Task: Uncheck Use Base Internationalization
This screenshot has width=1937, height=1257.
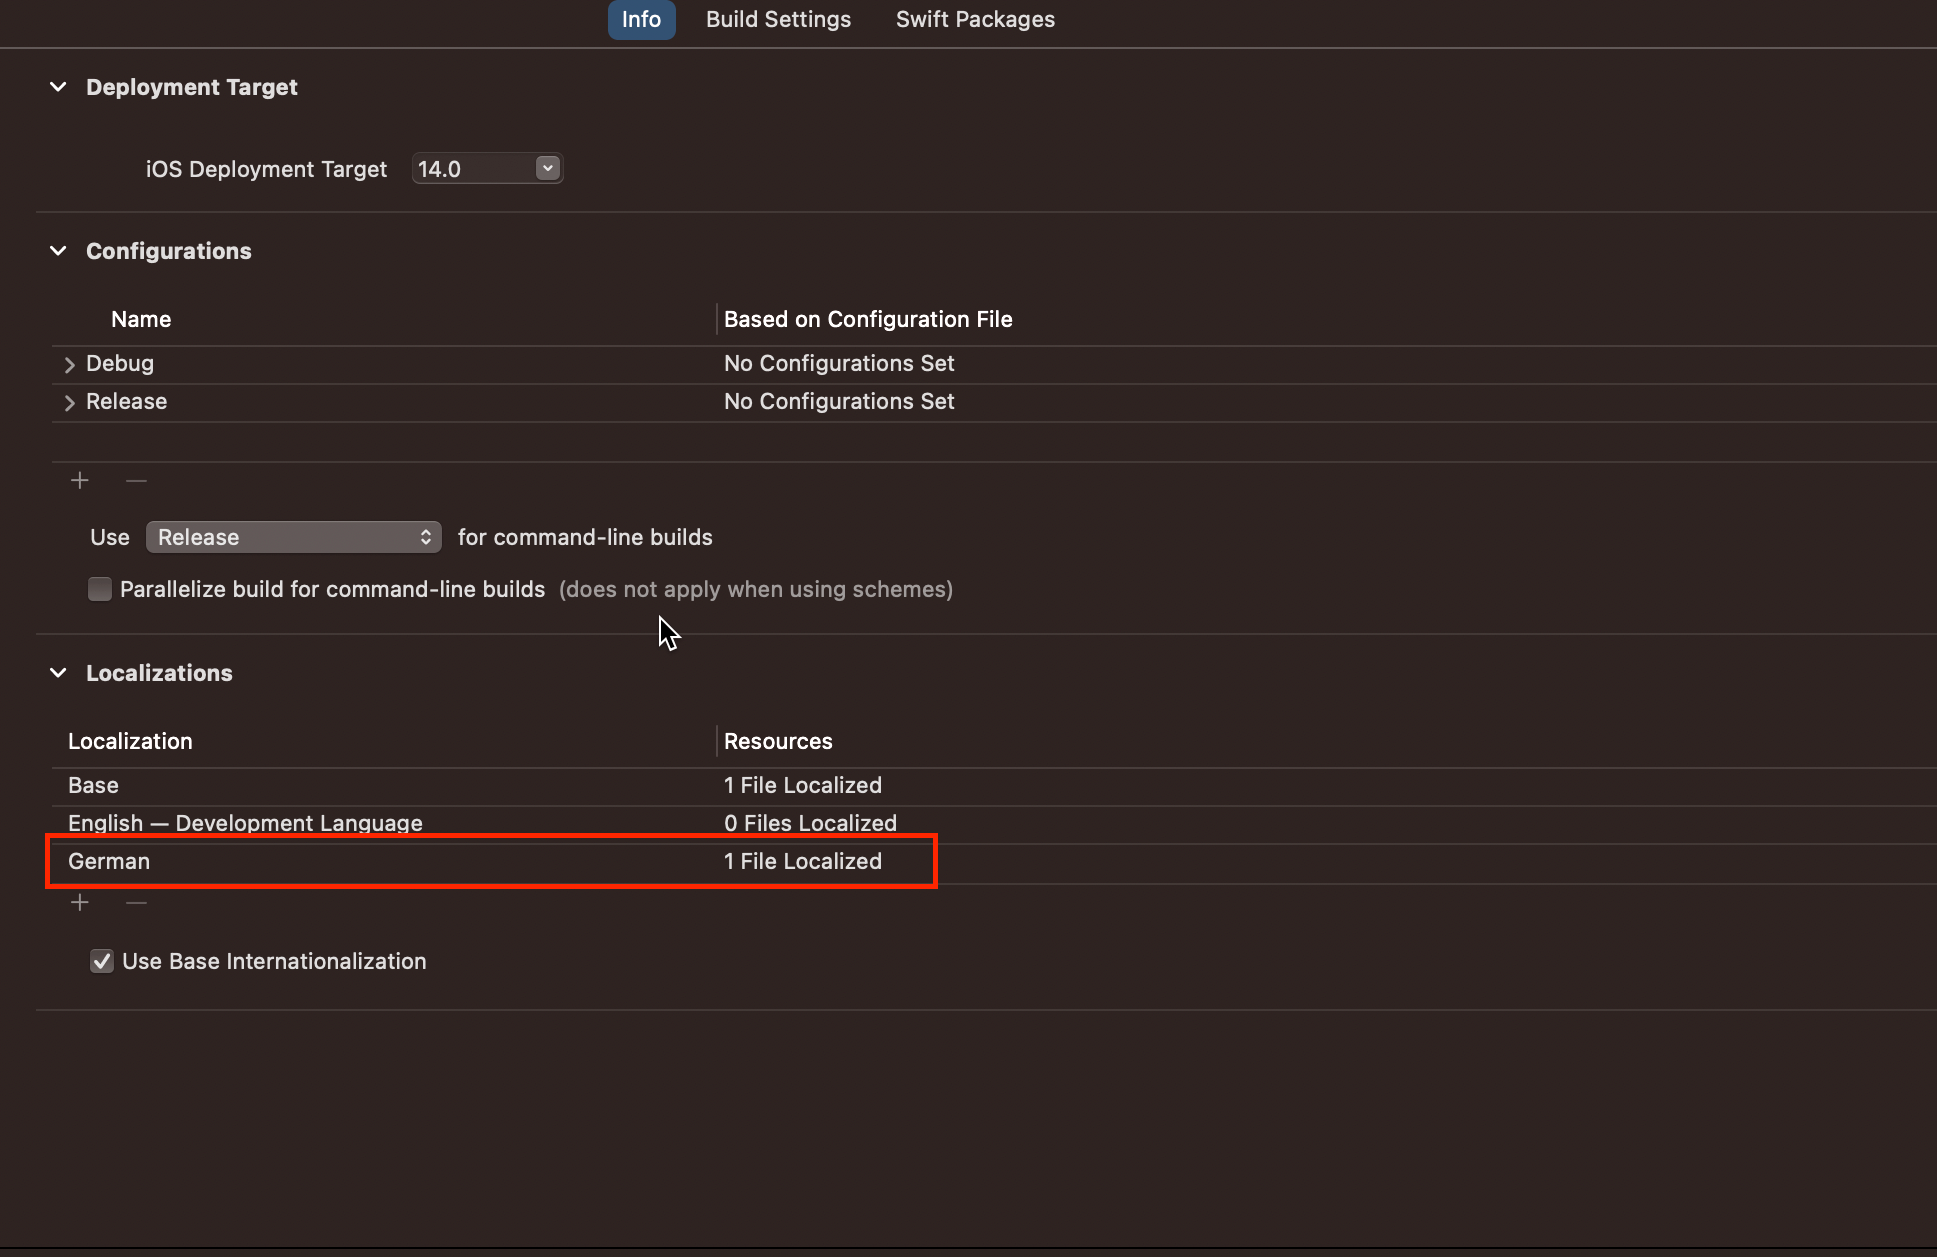Action: coord(102,961)
